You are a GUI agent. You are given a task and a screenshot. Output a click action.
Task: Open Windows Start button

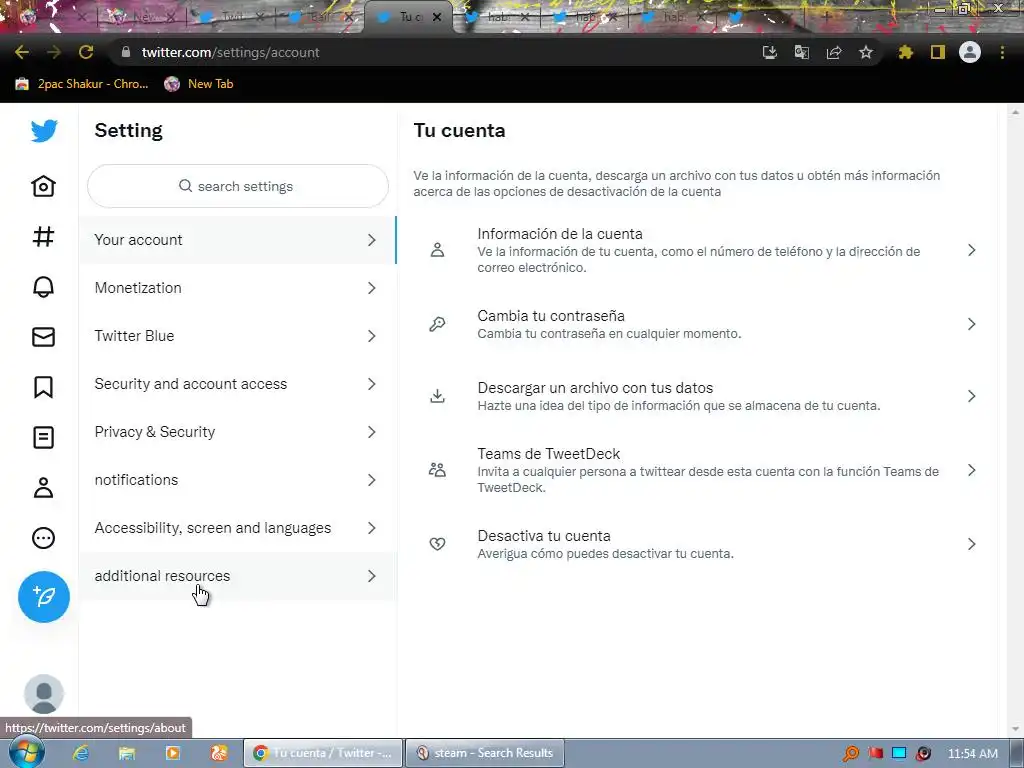pos(27,753)
